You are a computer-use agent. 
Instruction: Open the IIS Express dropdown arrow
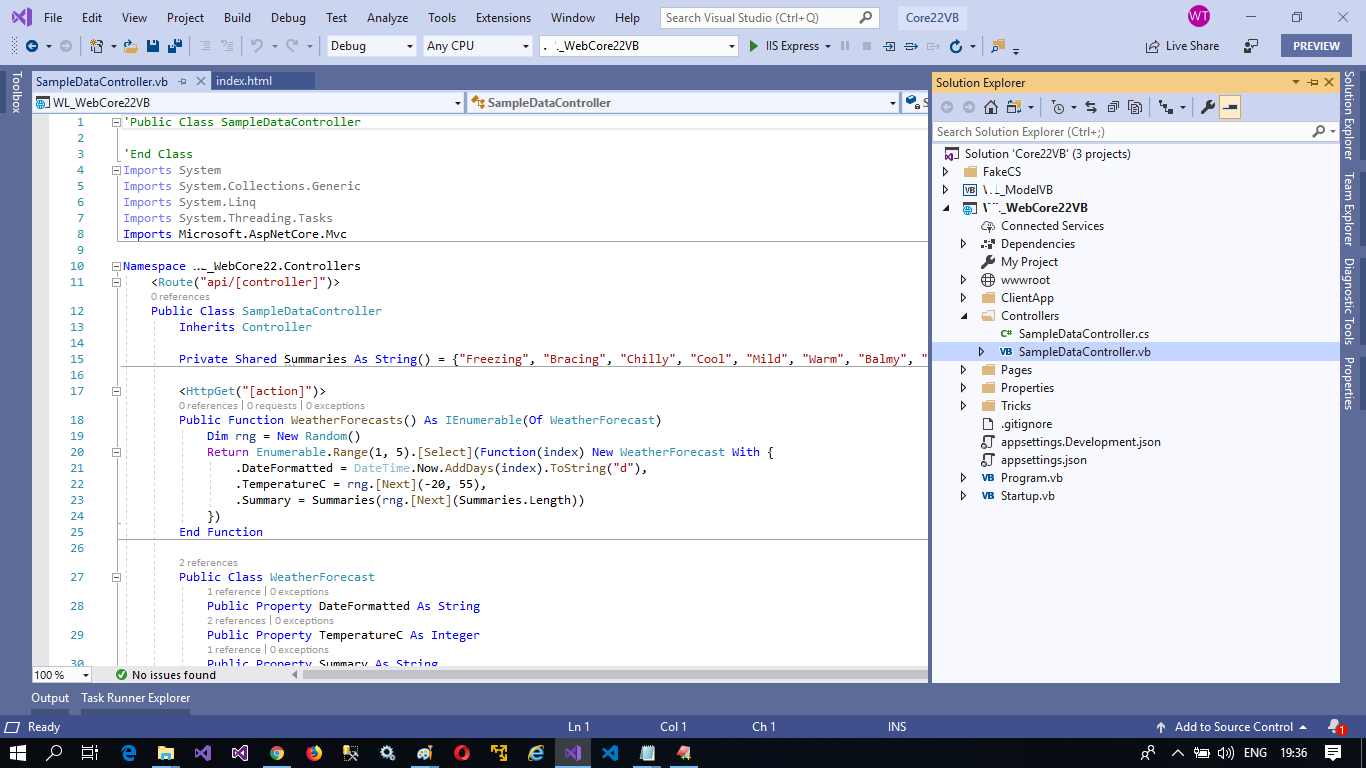tap(826, 46)
